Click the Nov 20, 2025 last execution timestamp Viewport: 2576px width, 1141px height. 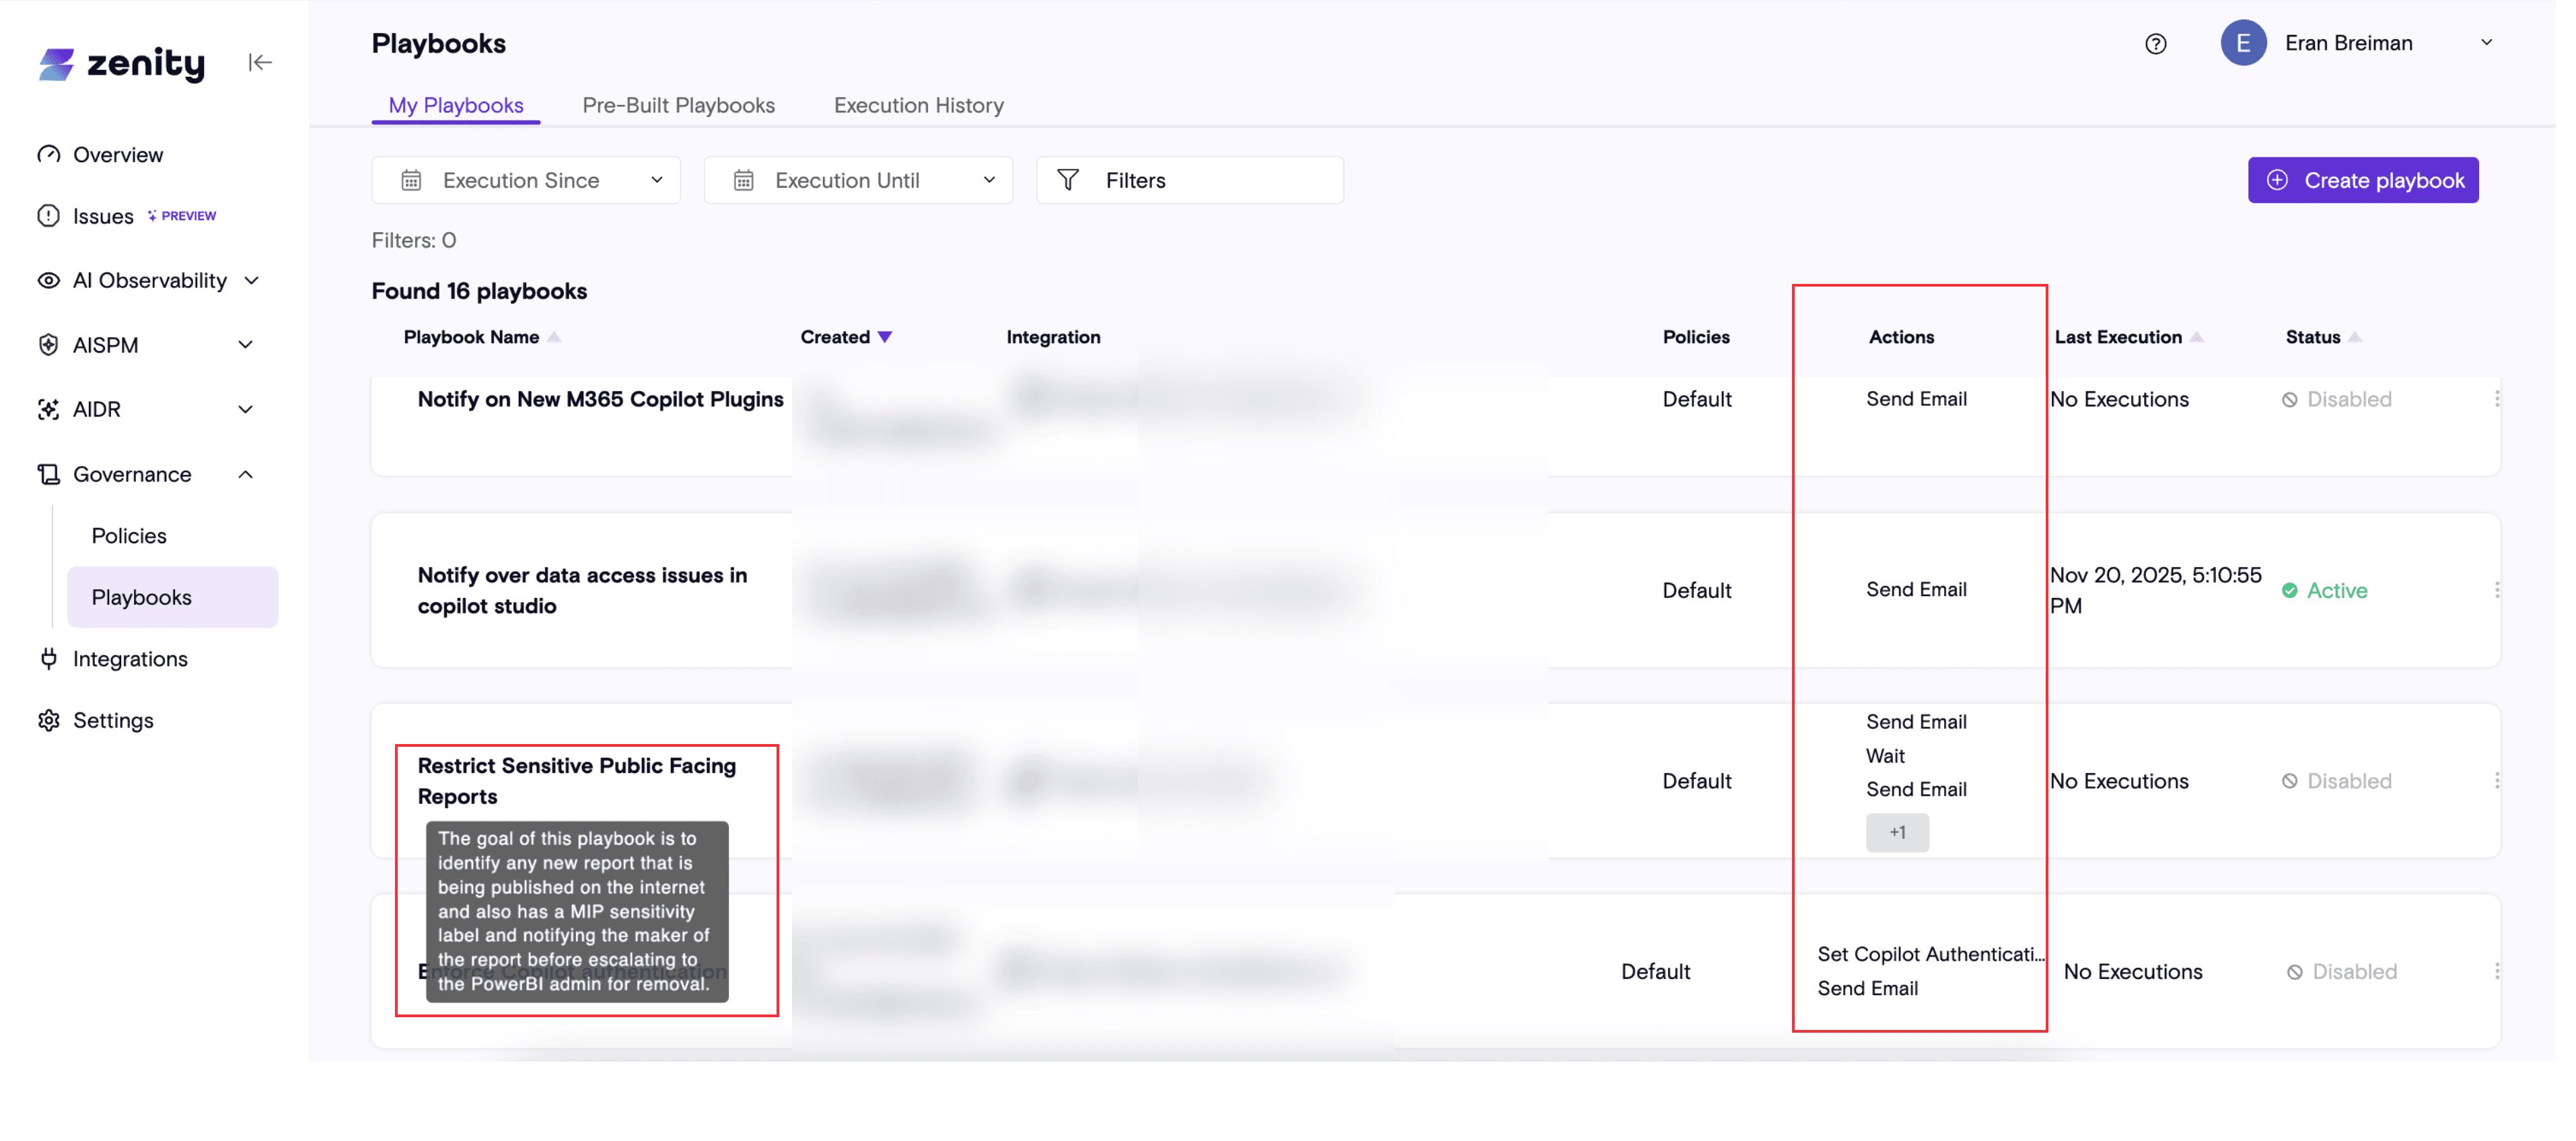(2155, 590)
